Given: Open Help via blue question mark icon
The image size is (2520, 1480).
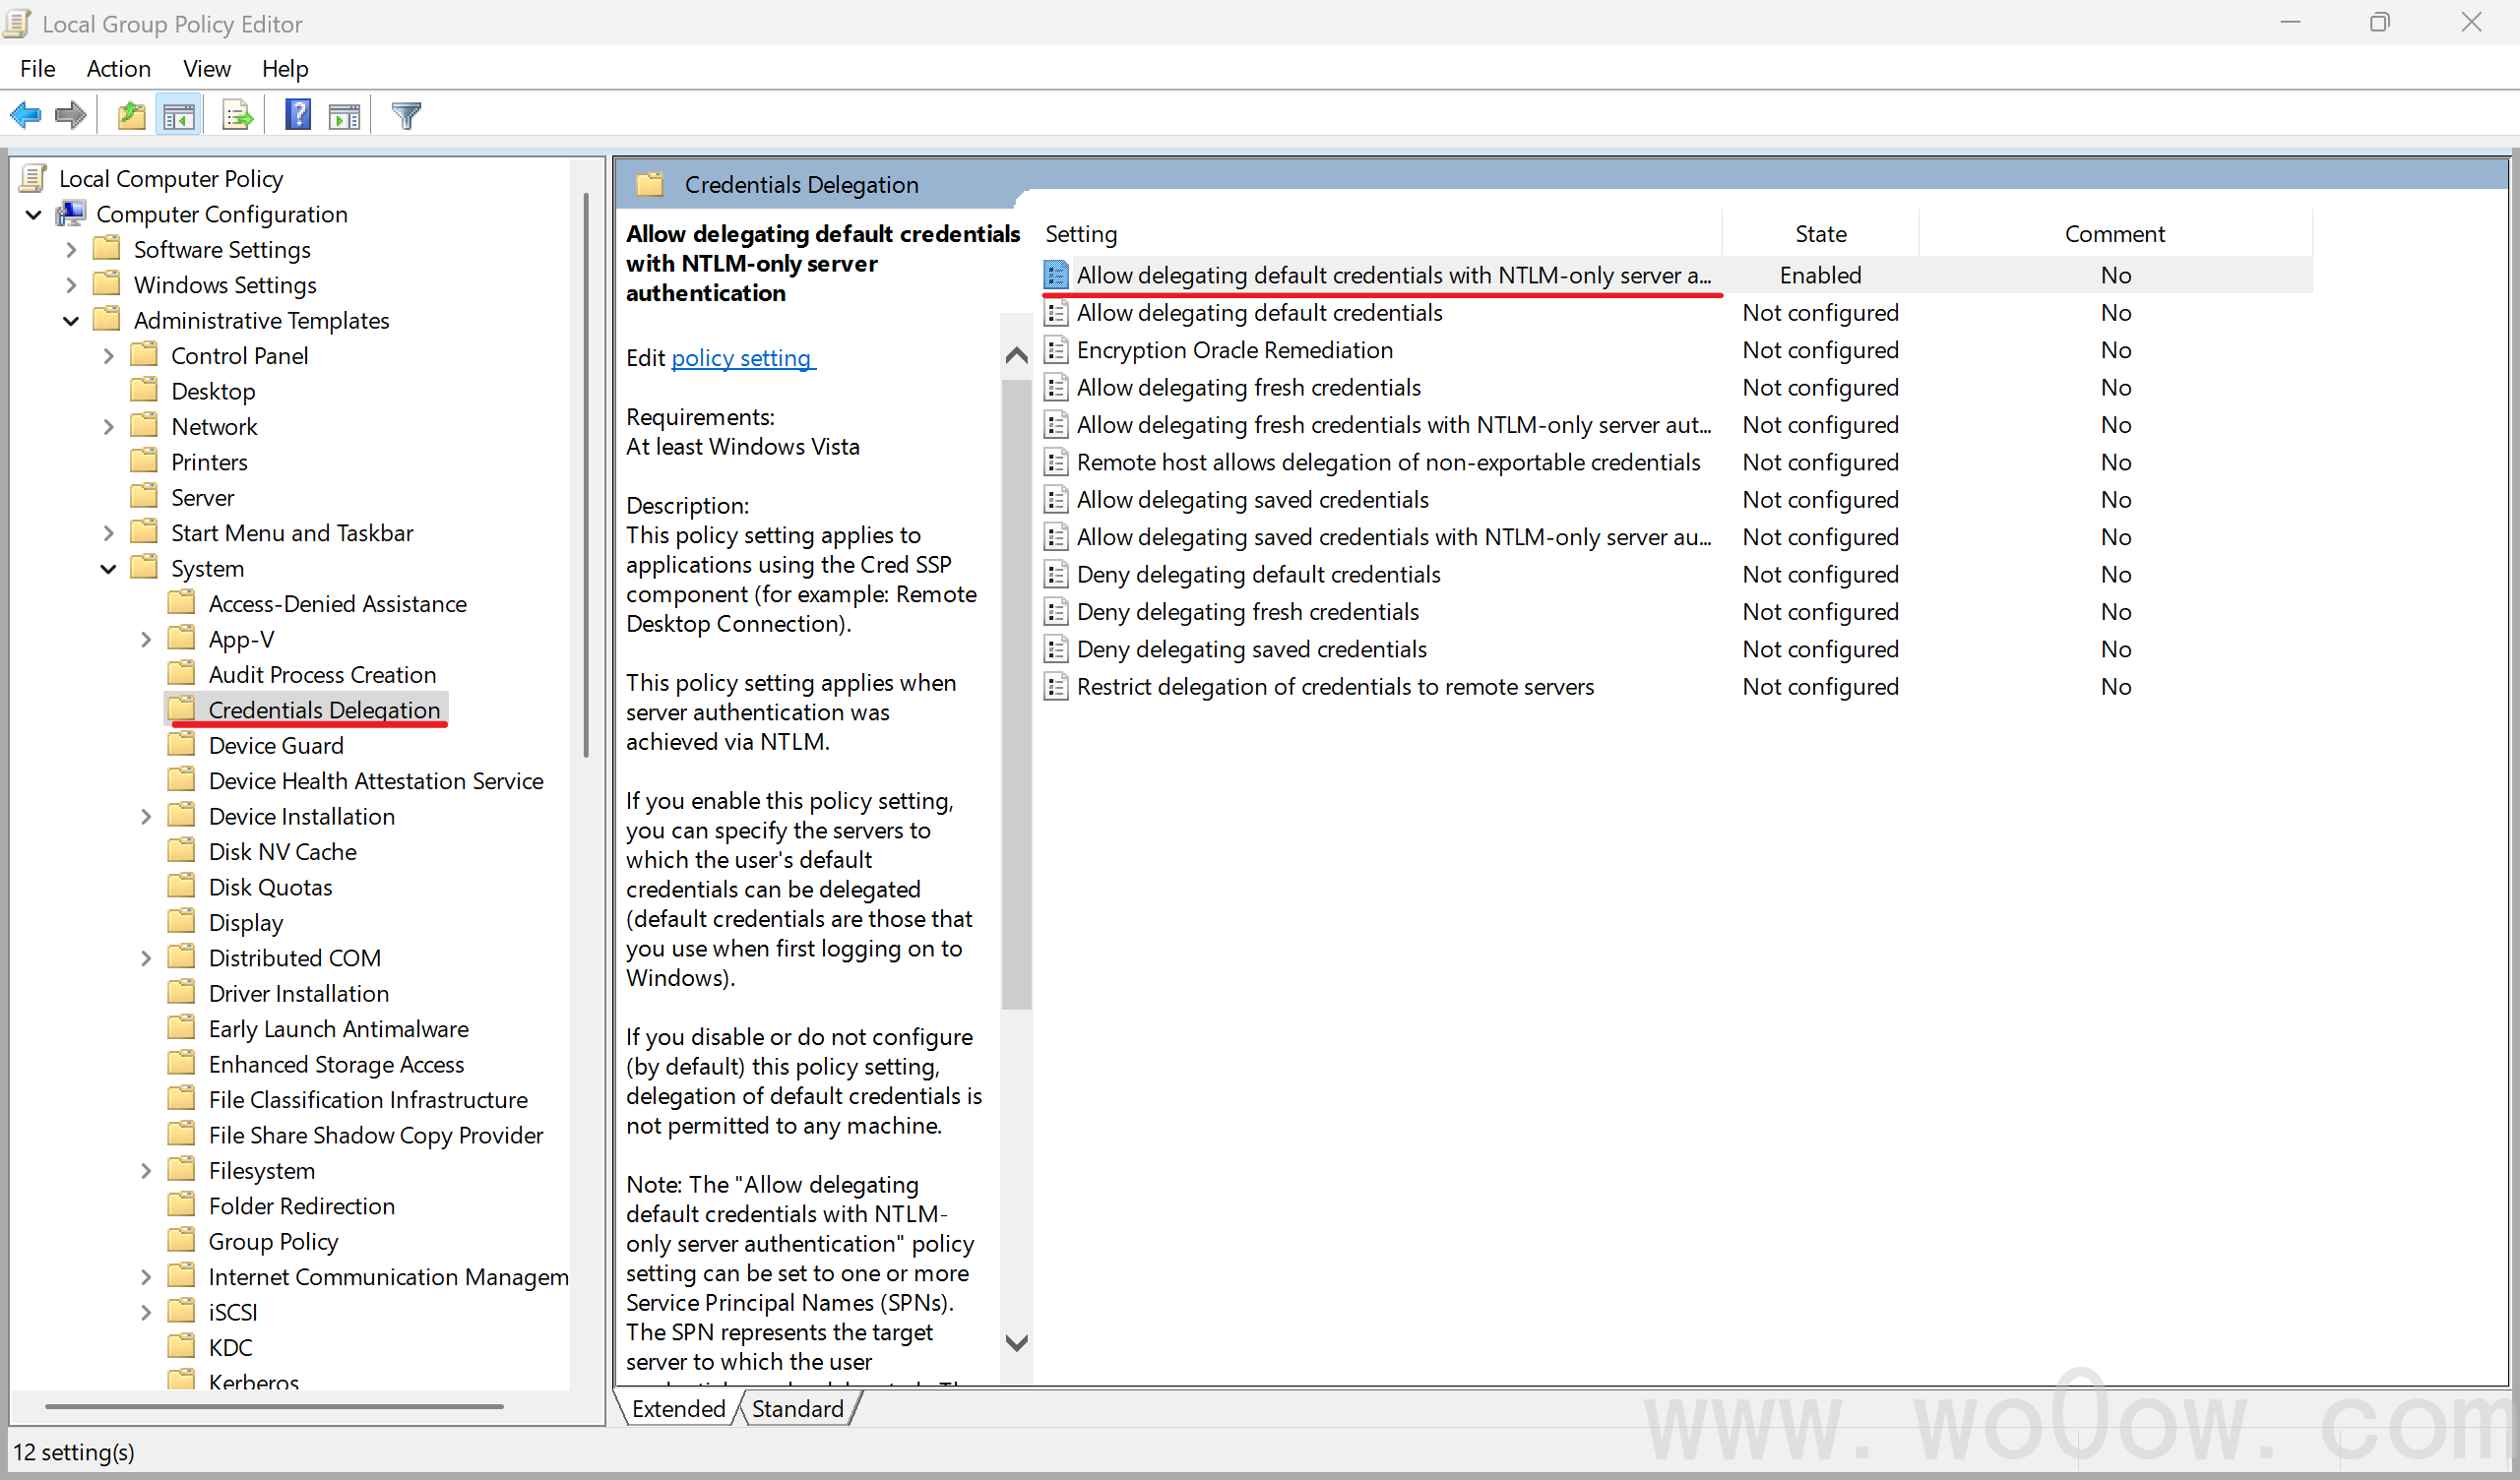Looking at the screenshot, I should pyautogui.click(x=297, y=115).
